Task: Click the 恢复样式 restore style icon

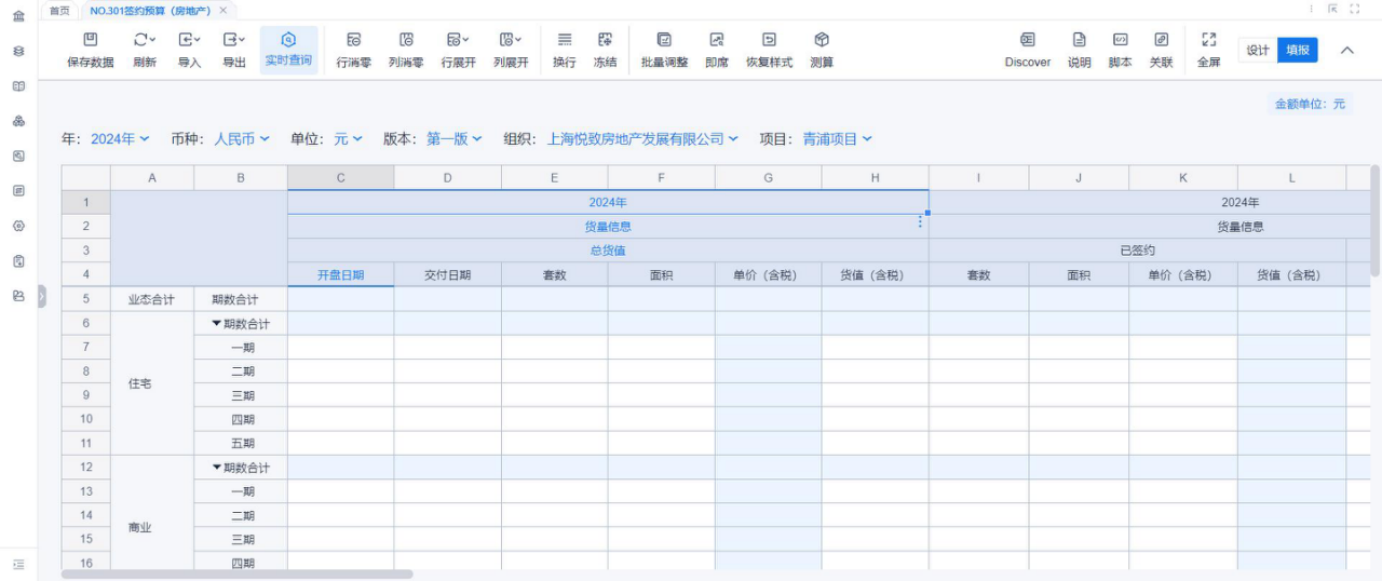Action: [769, 40]
